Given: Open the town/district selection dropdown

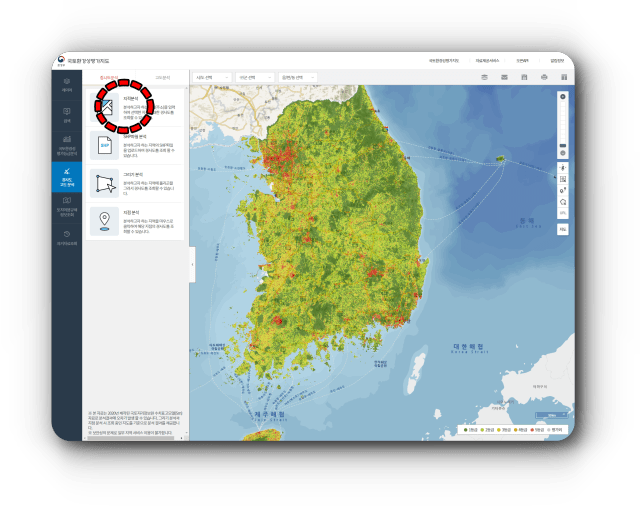Looking at the screenshot, I should coord(298,78).
